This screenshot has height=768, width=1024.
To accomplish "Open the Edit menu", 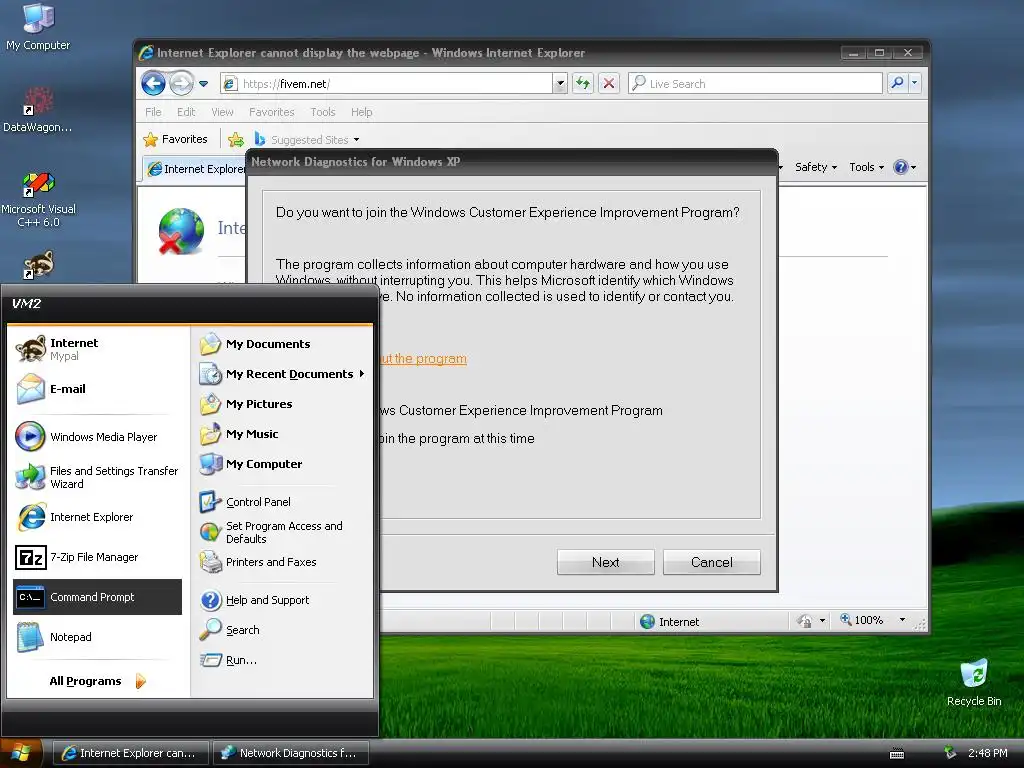I will (x=186, y=112).
